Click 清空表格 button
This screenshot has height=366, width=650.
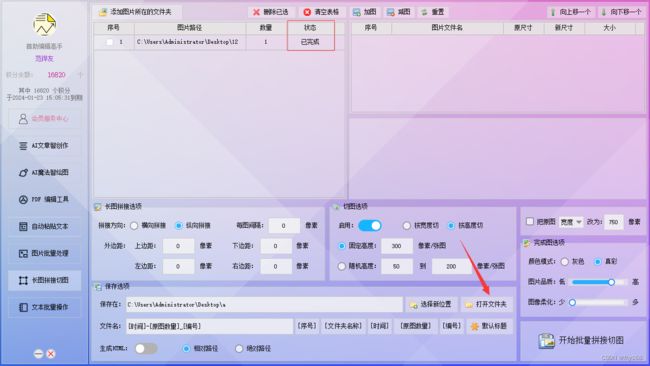pos(322,12)
